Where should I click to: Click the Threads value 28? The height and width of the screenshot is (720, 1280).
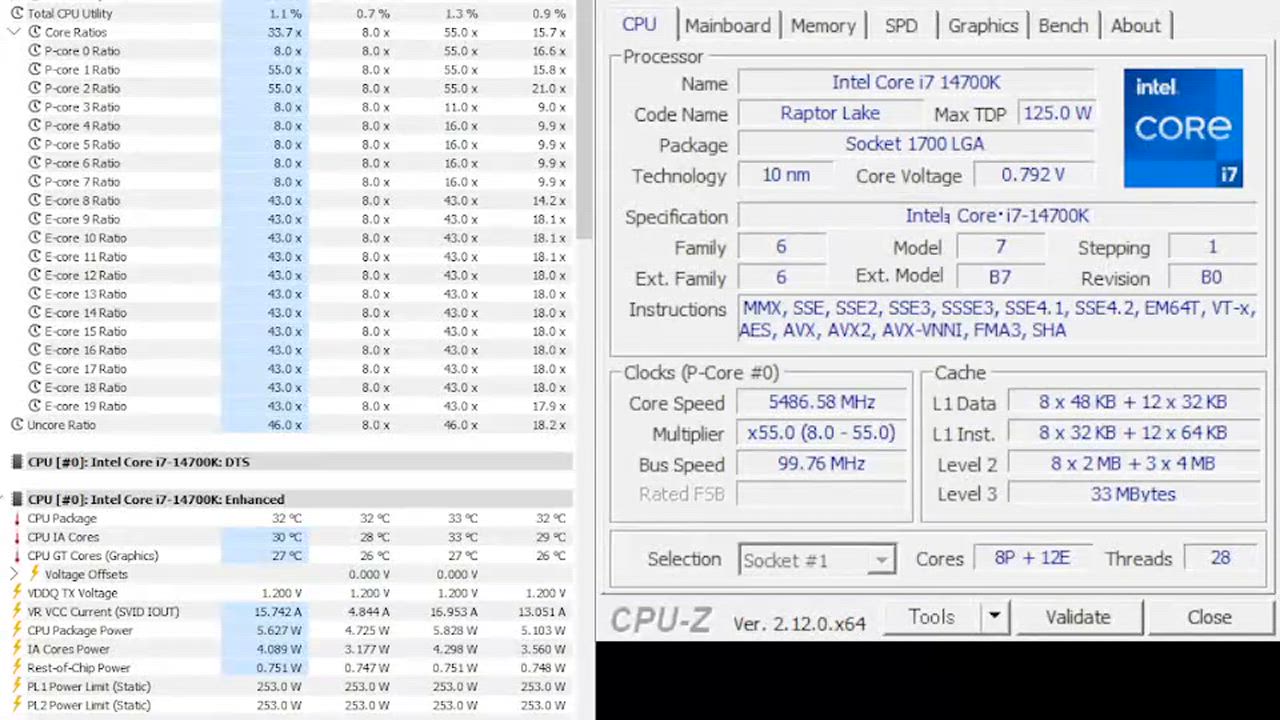coord(1220,558)
